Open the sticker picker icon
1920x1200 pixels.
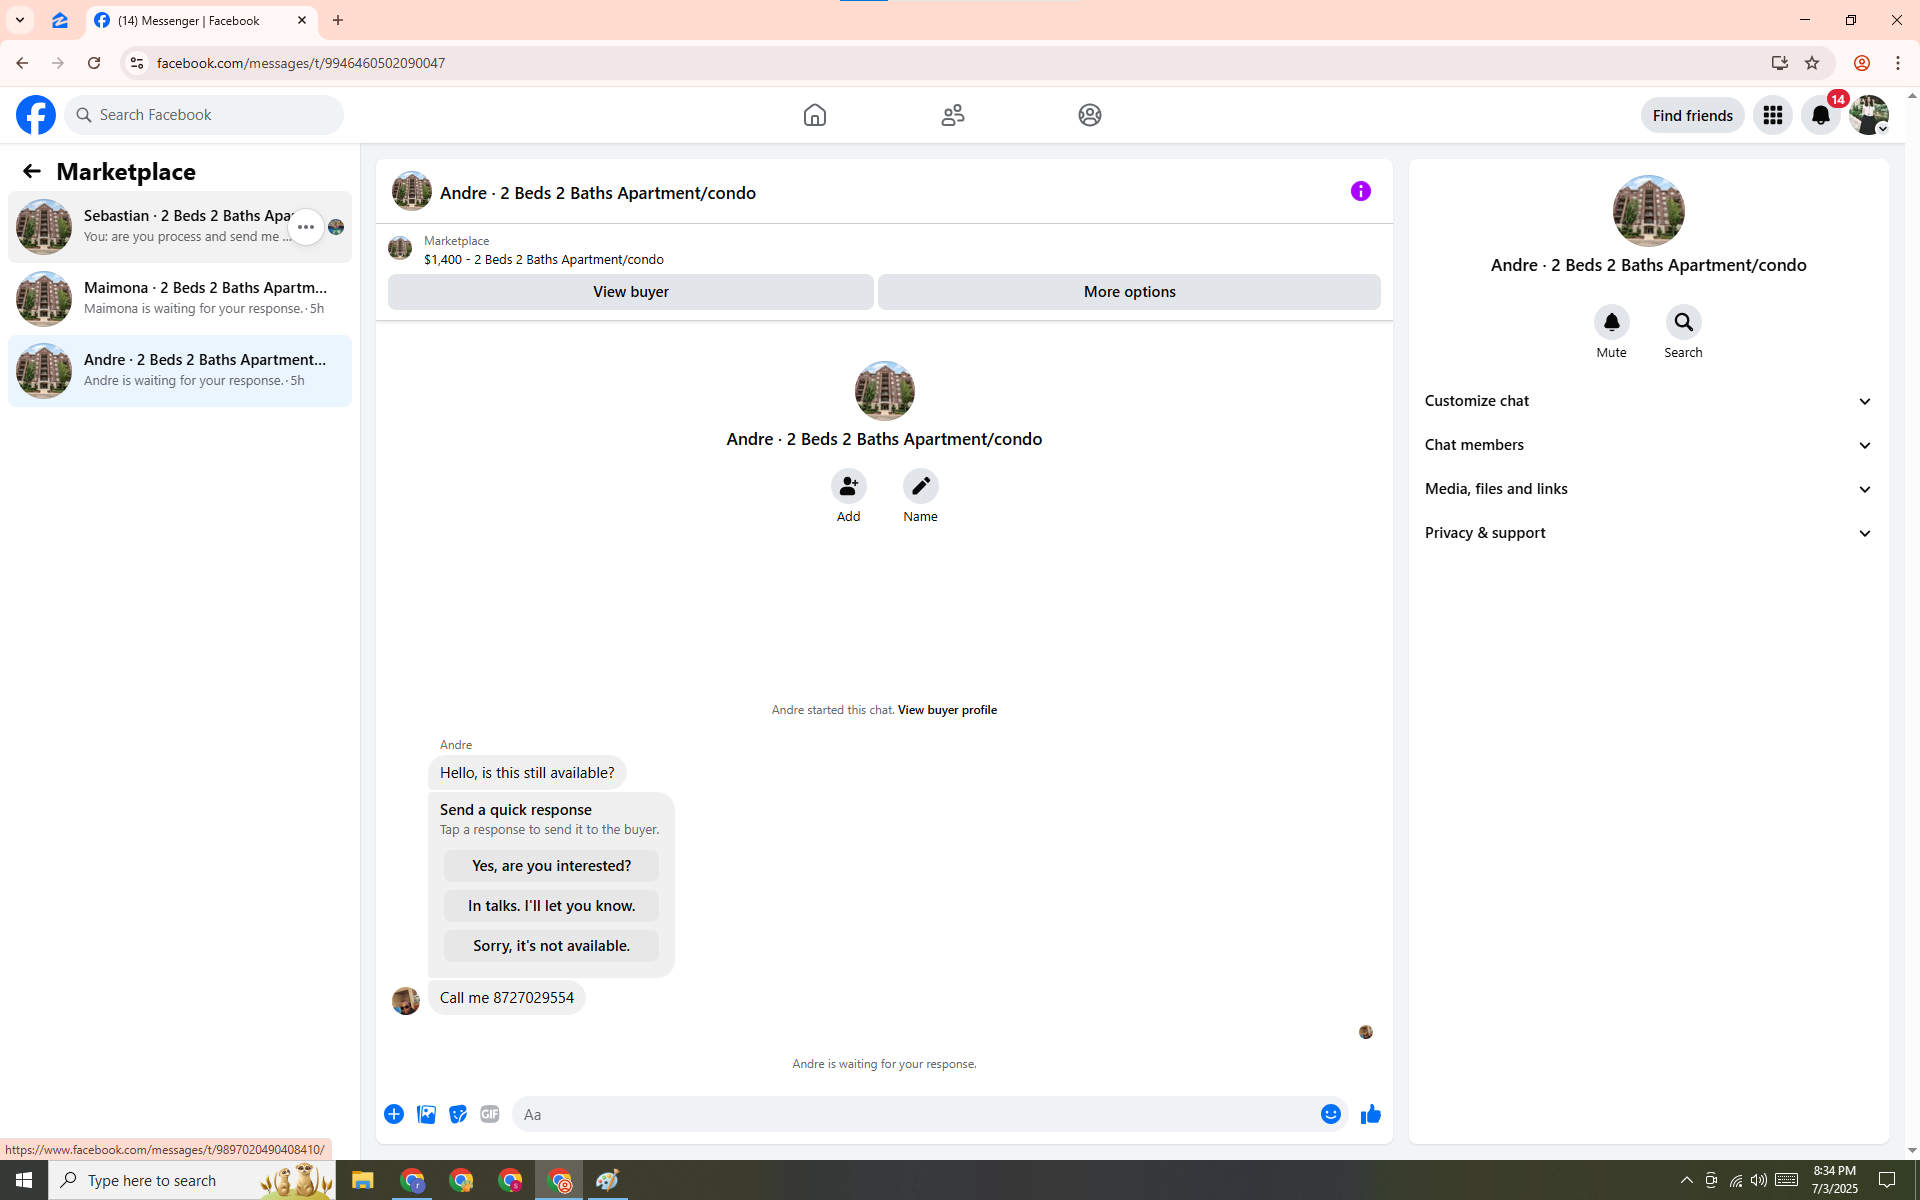coord(458,1114)
